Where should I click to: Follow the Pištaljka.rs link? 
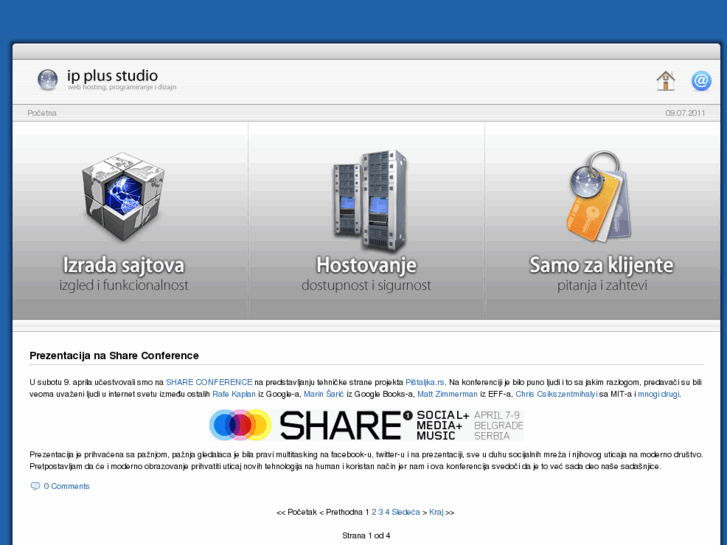425,382
